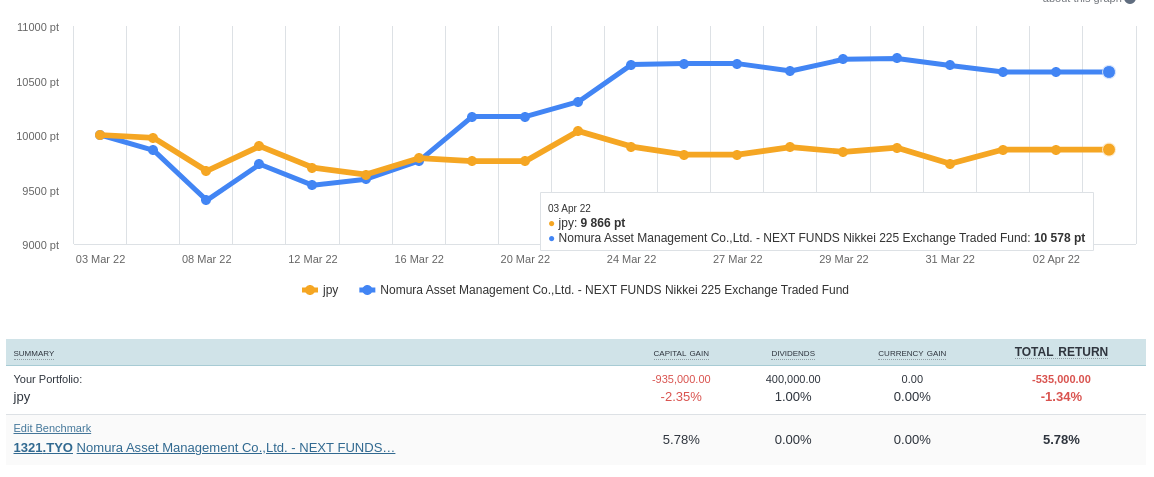Open the Edit Benchmark link
The image size is (1154, 477).
click(52, 428)
